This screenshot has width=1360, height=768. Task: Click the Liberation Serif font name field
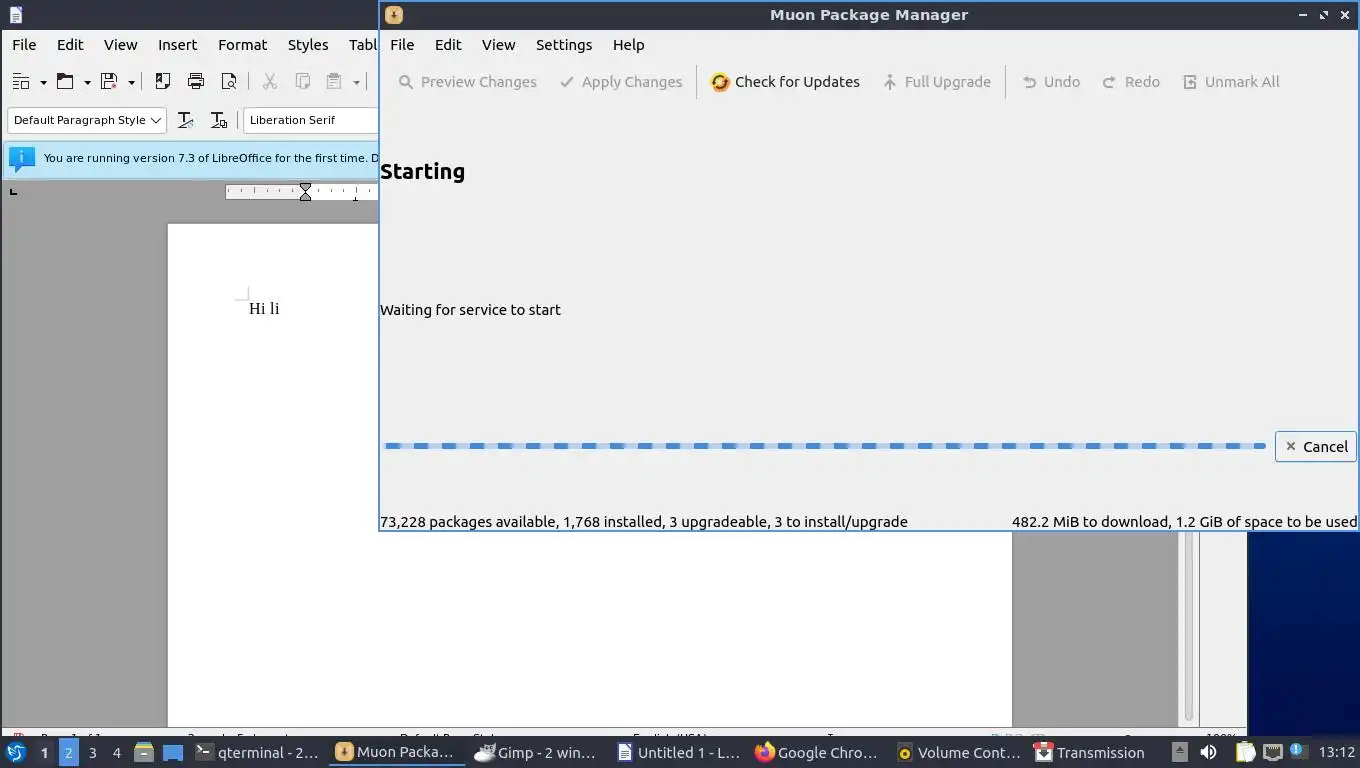pos(311,120)
